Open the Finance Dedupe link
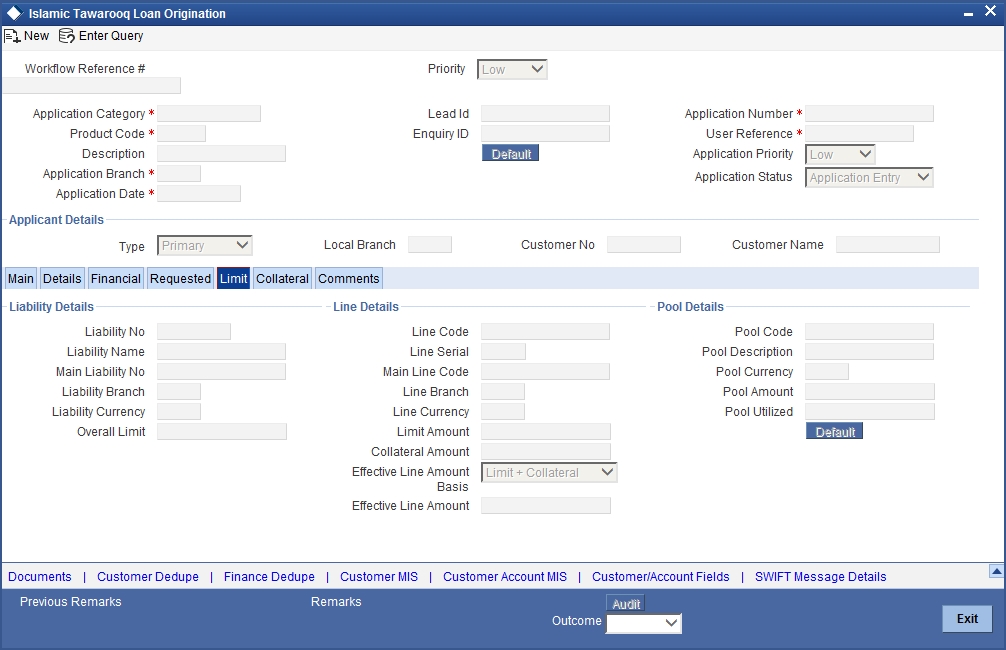Screen dimensions: 1006x650 pos(269,577)
